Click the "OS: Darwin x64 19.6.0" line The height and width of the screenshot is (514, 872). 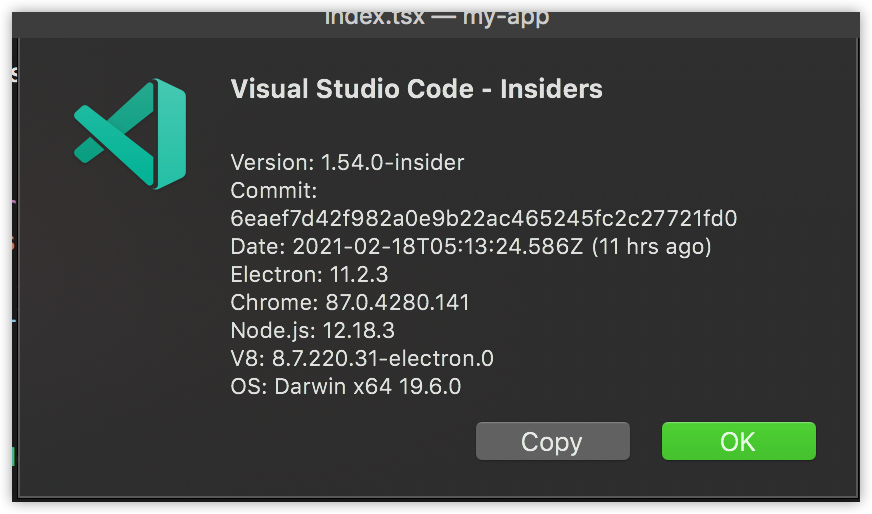346,386
